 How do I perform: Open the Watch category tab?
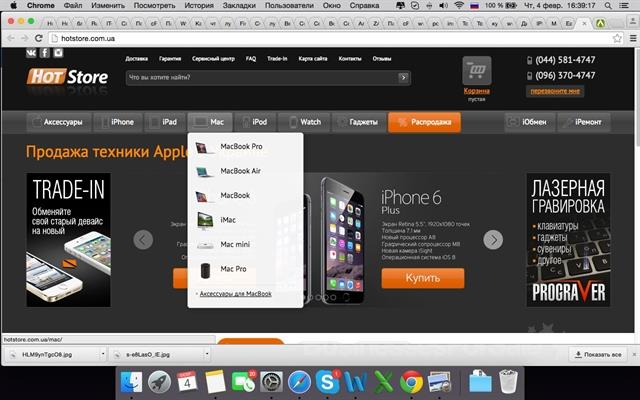304,122
